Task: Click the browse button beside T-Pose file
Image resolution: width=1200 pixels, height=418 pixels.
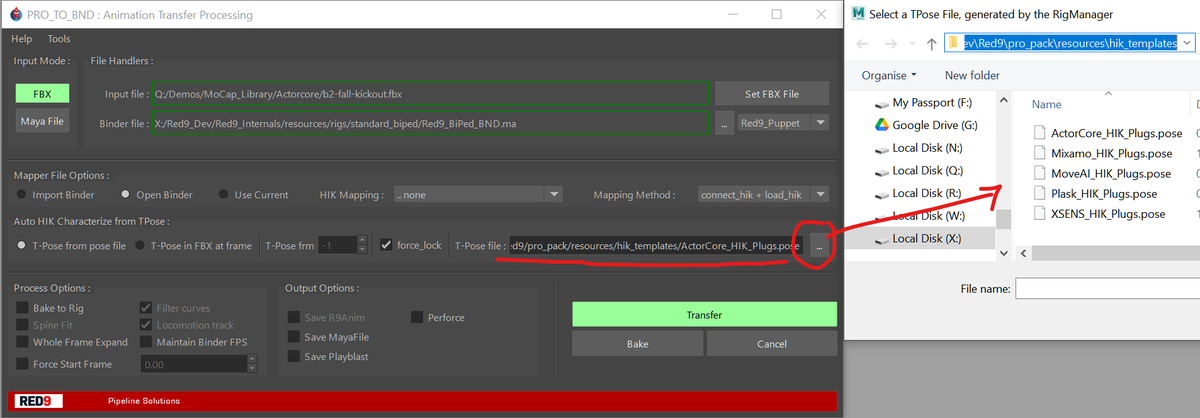Action: click(819, 245)
